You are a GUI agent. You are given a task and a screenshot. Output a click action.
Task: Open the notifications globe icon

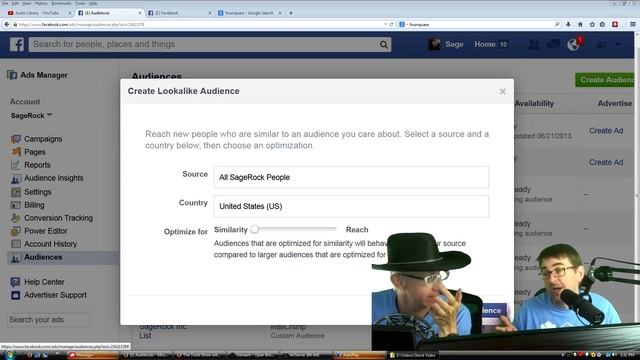(x=573, y=44)
